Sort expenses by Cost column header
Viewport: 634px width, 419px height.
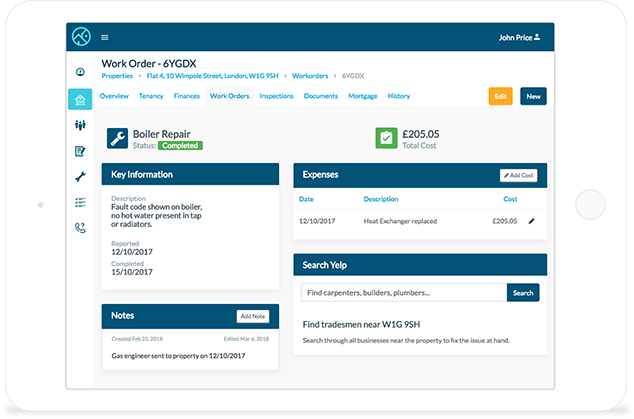(x=510, y=199)
